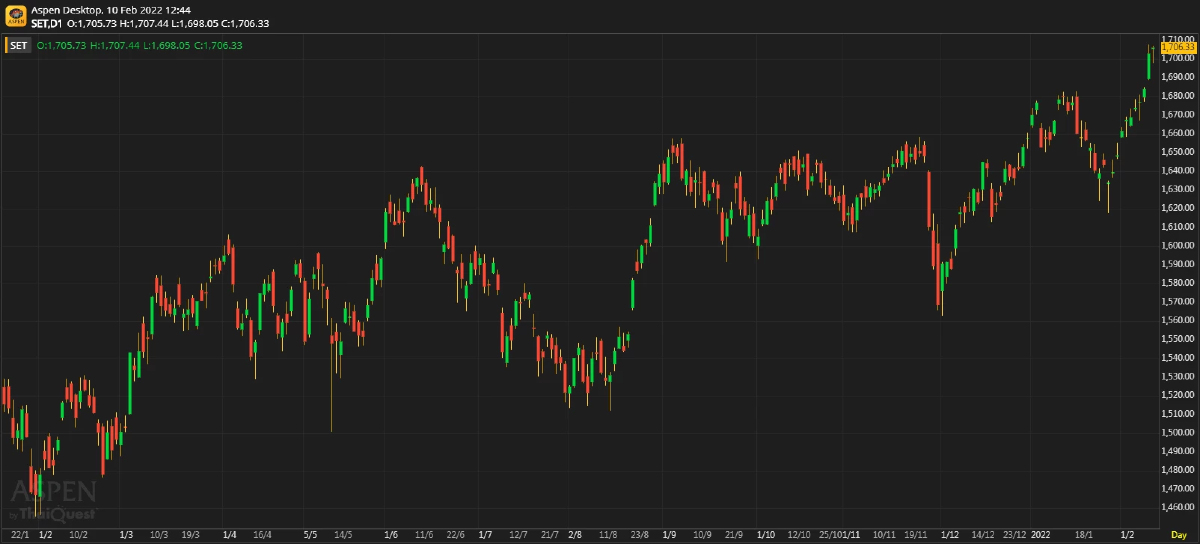Click the 1,470.00 price axis label
Viewport: 1200px width, 544px height.
[x=1180, y=489]
